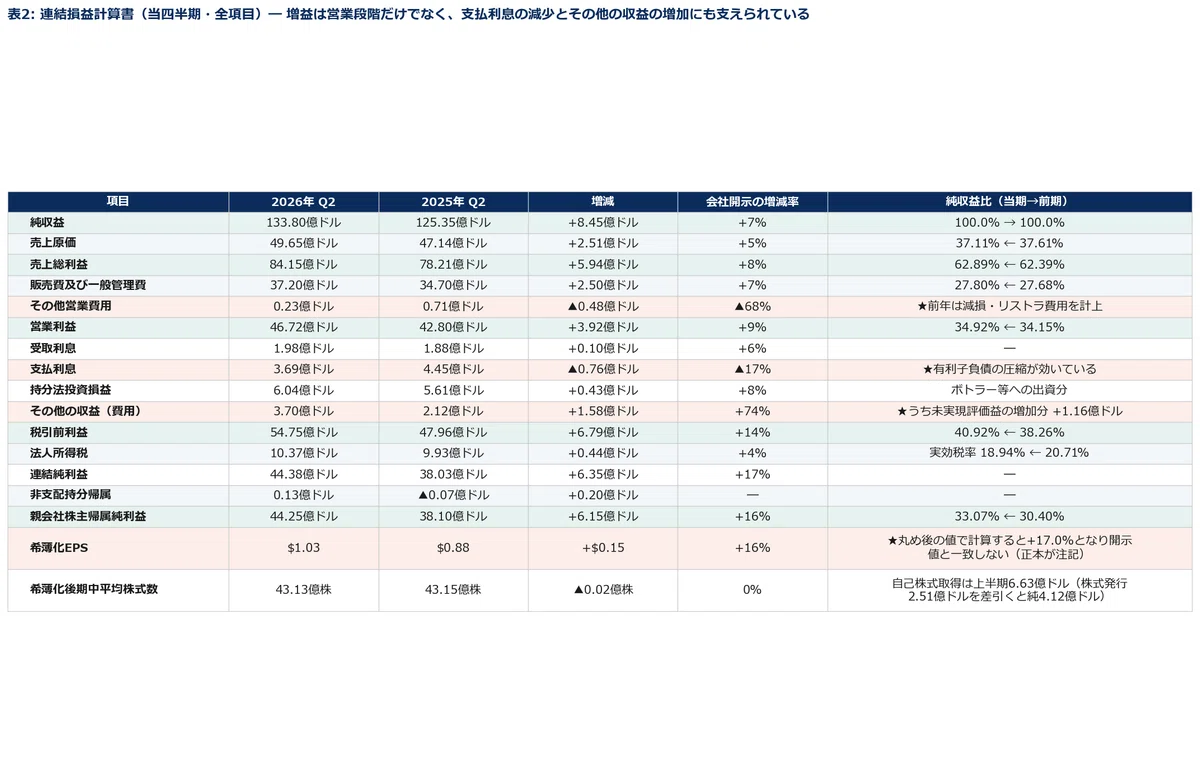
Task: Click the 84.15億ドル cell
Action: (x=303, y=264)
